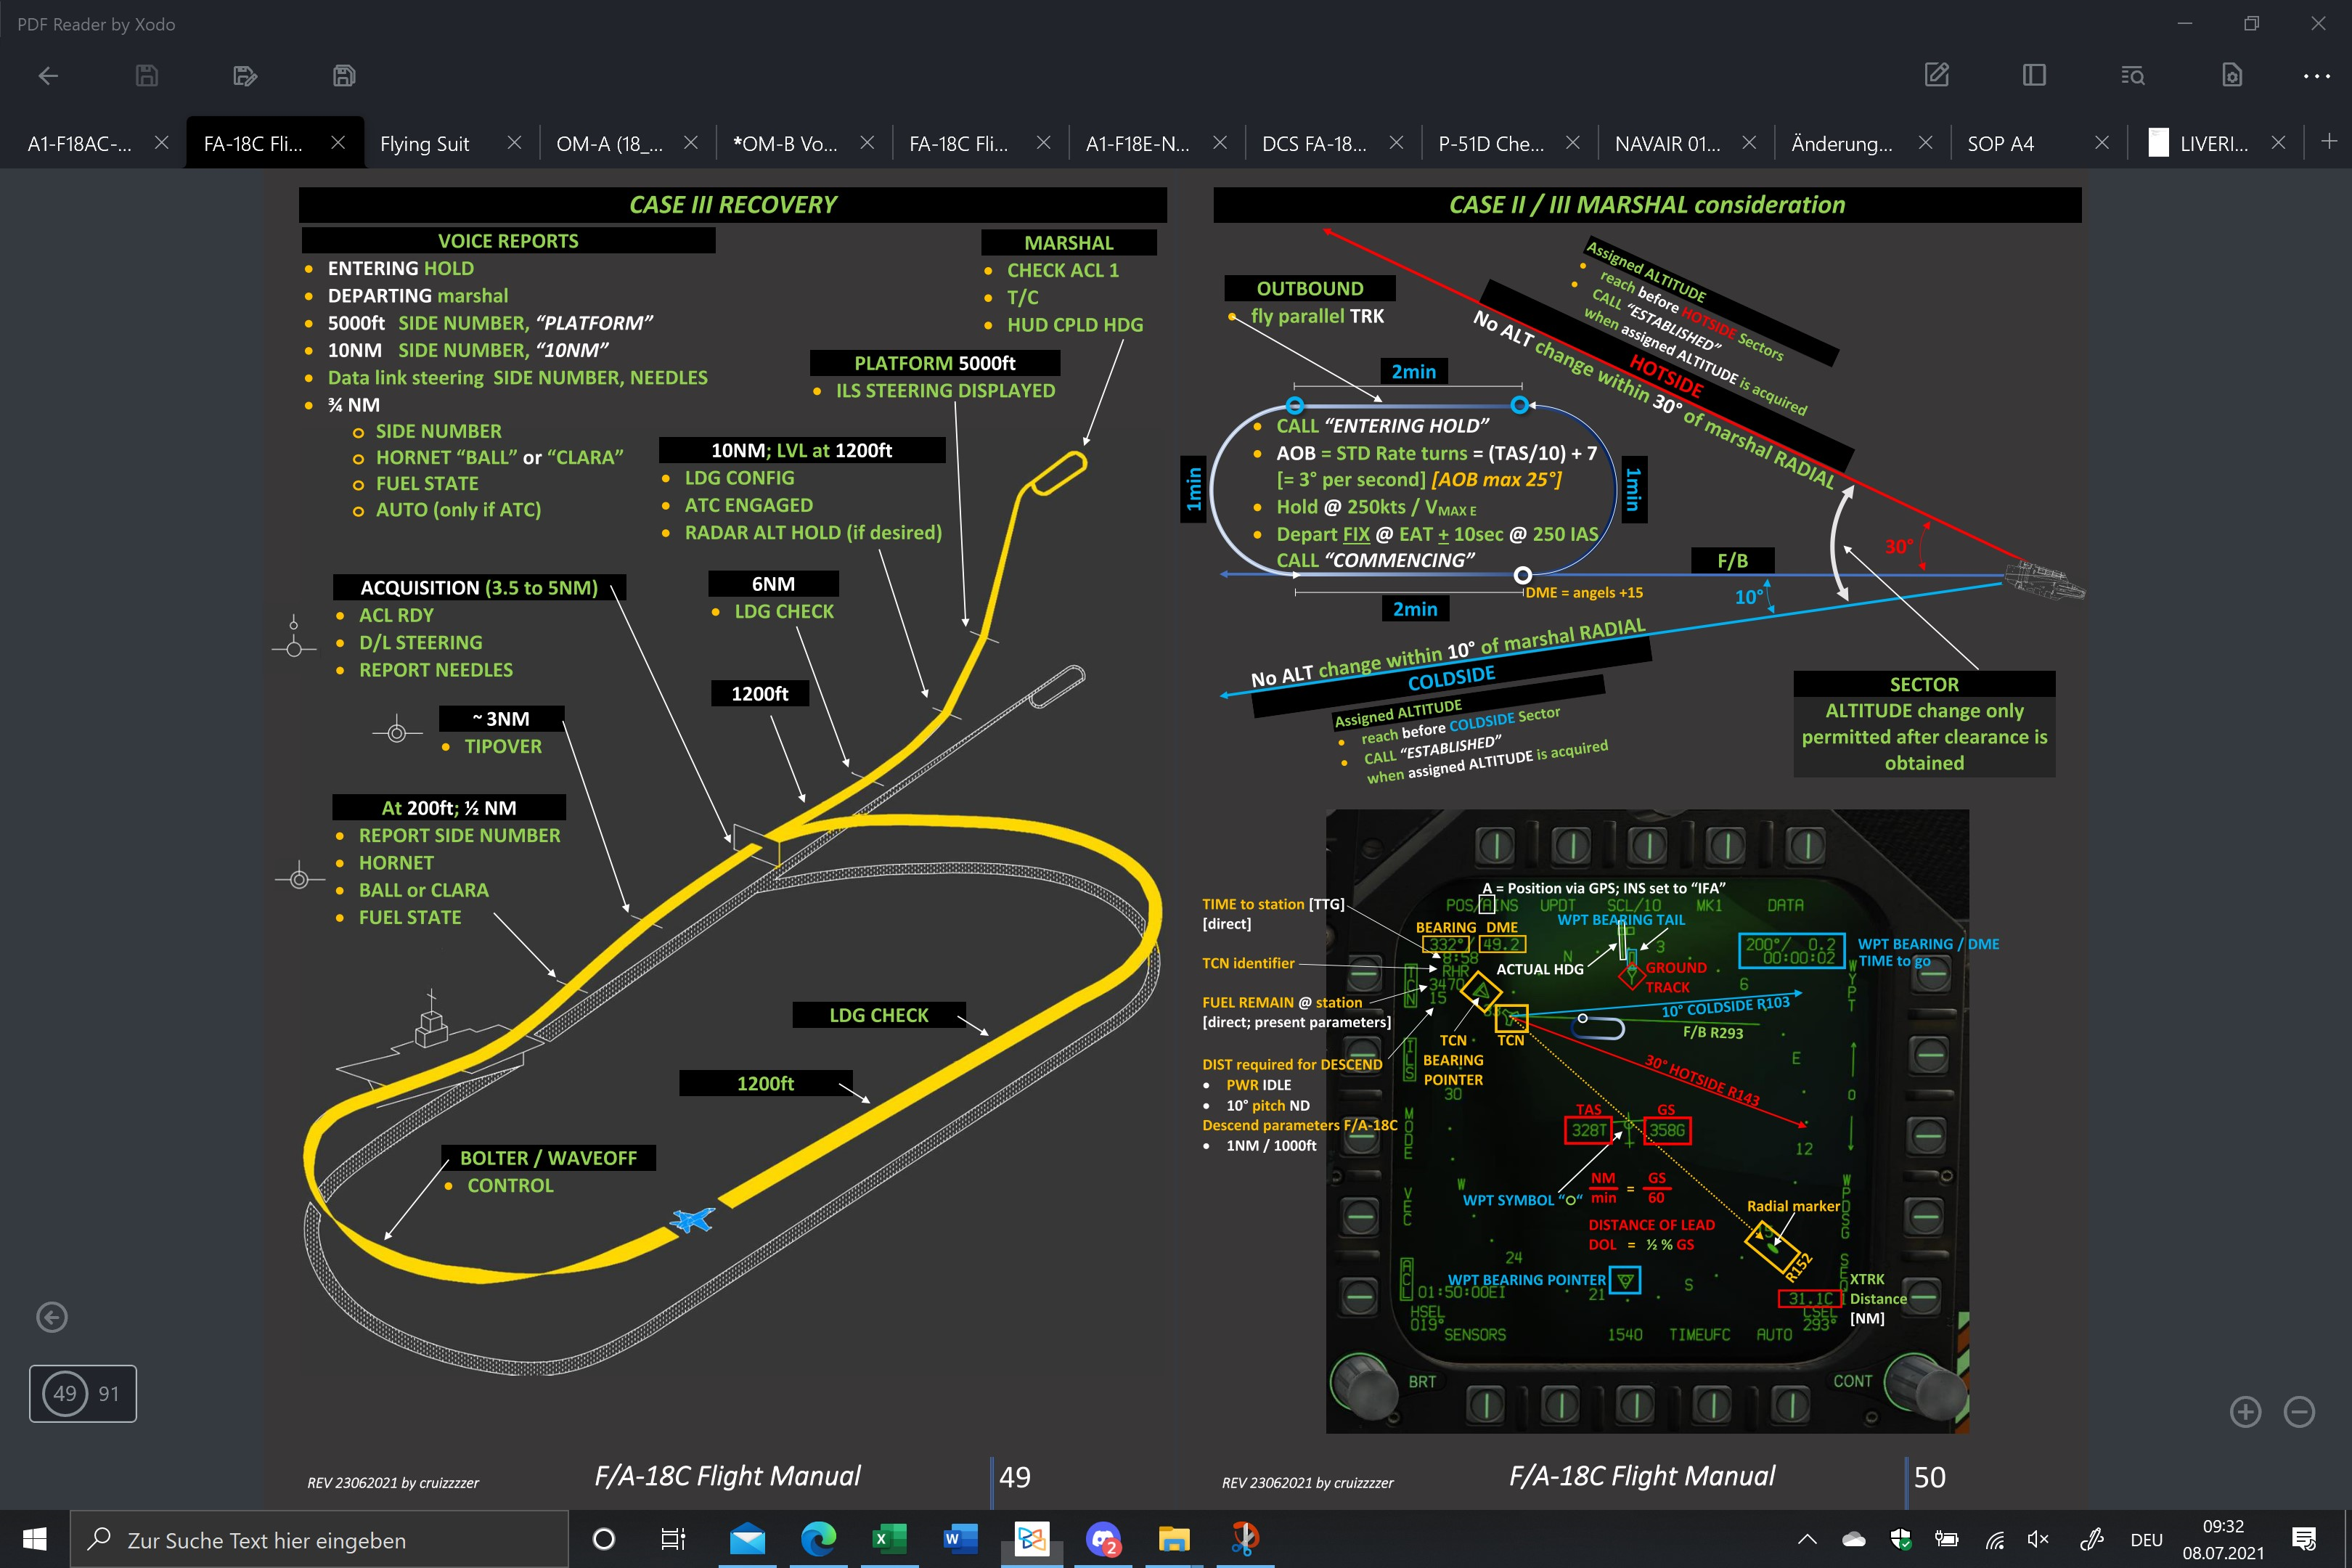This screenshot has height=1568, width=2352.
Task: Click the taskbar search box
Action: click(x=319, y=1540)
